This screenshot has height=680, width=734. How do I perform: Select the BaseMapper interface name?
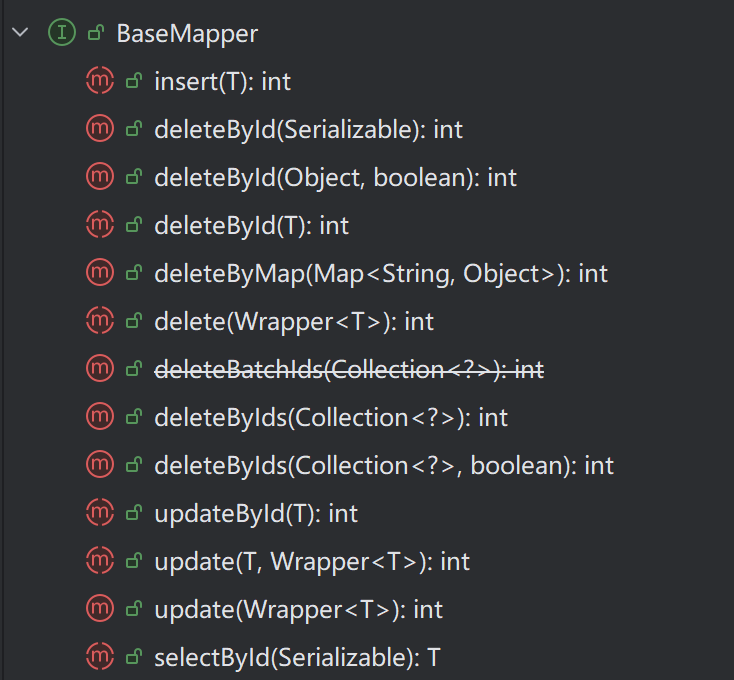187,33
